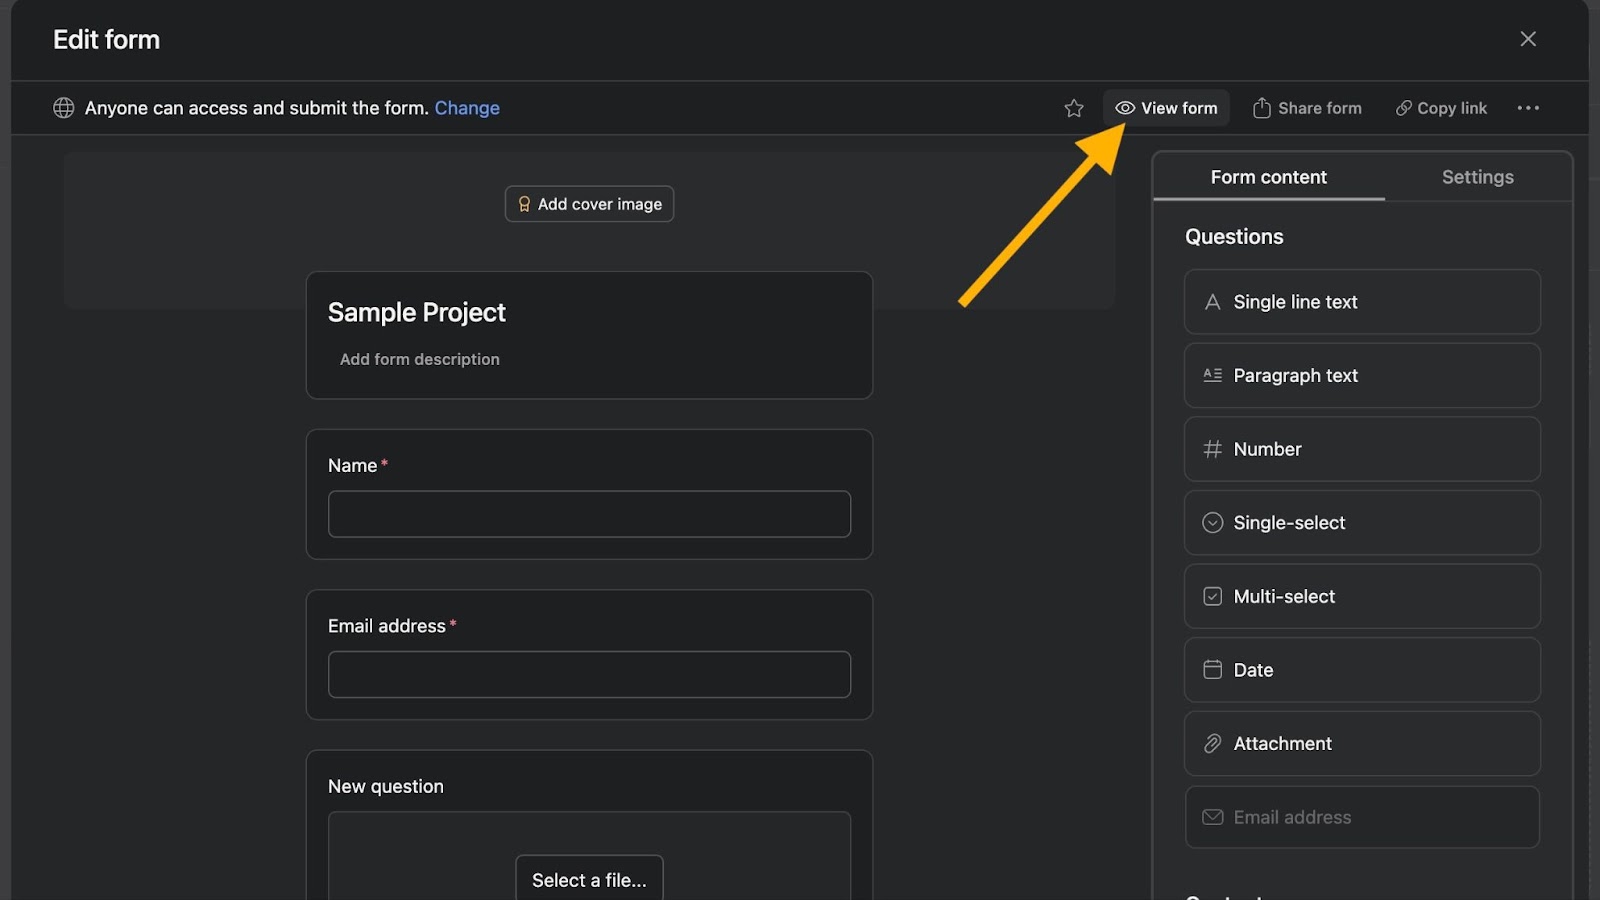Click Add cover image button
Viewport: 1600px width, 900px height.
point(589,204)
